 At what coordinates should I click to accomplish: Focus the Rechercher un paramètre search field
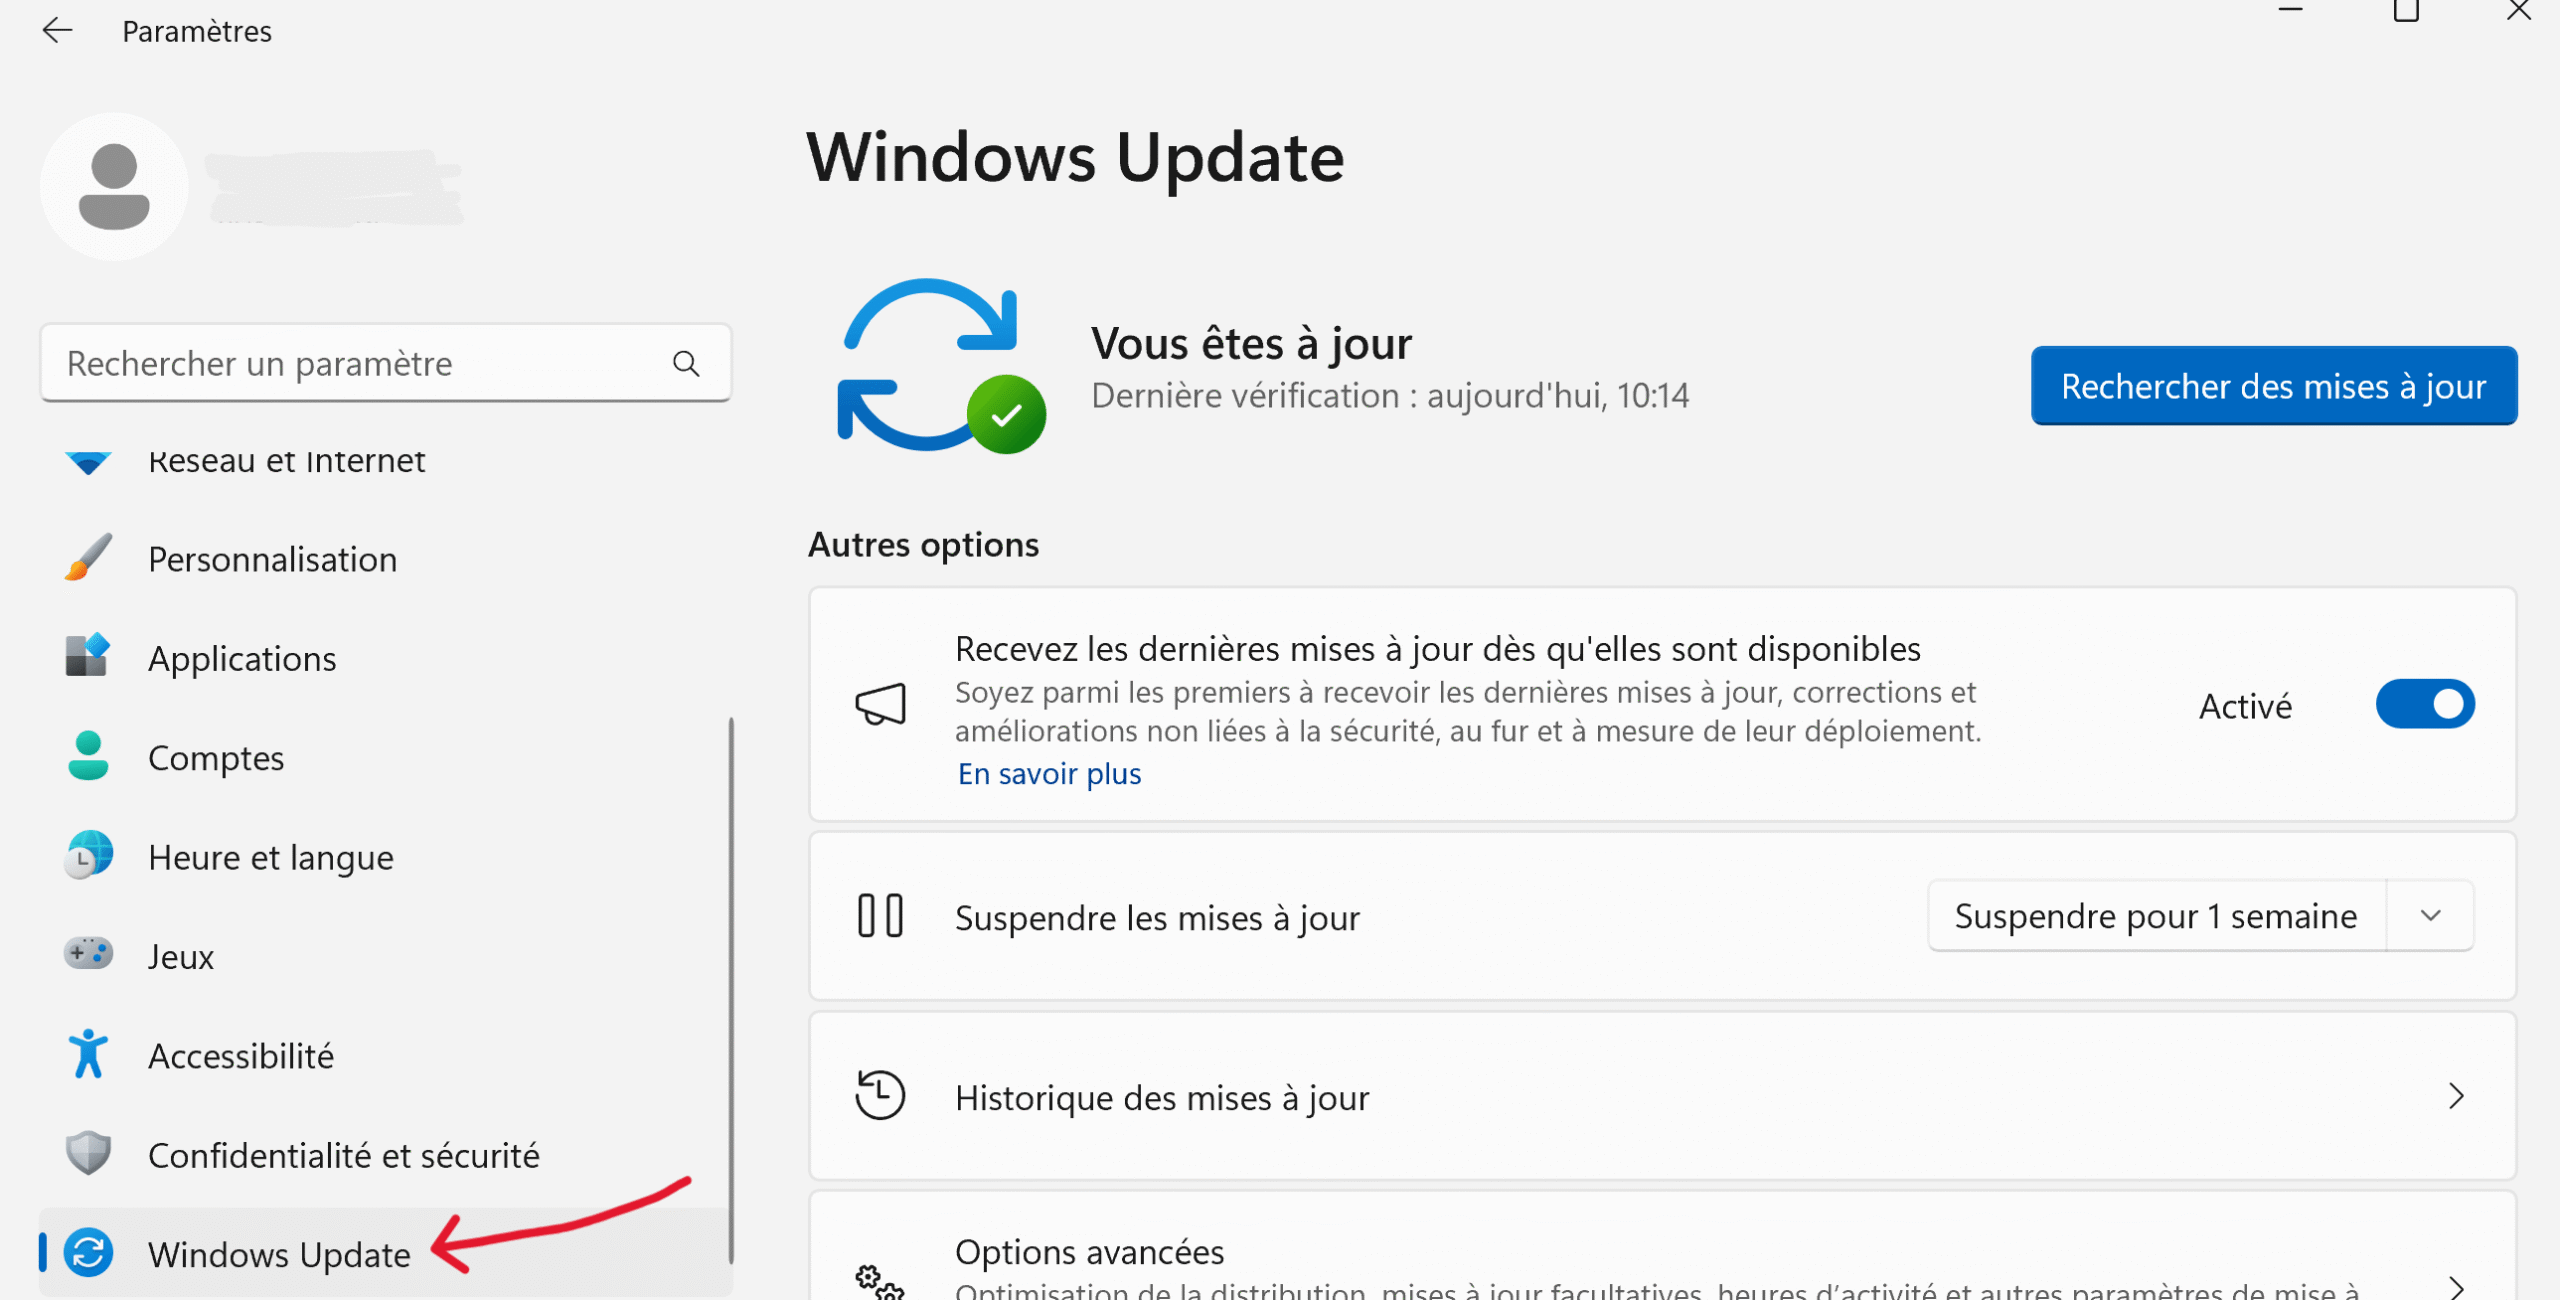click(360, 364)
